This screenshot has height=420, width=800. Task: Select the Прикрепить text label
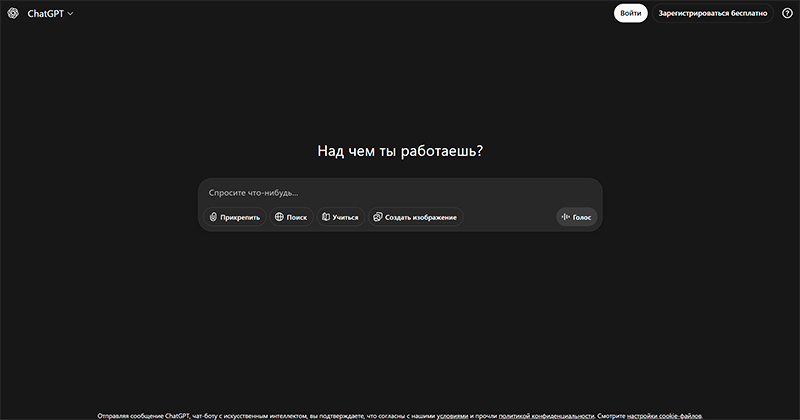click(x=240, y=217)
